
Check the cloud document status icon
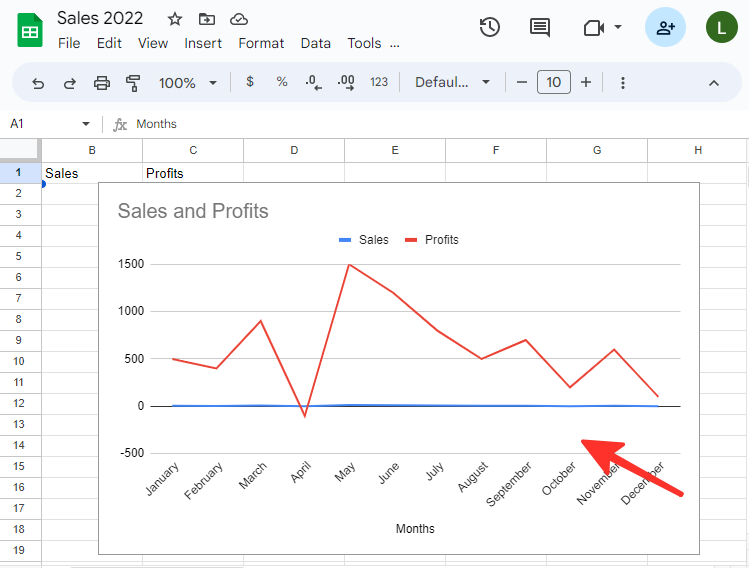pyautogui.click(x=238, y=19)
